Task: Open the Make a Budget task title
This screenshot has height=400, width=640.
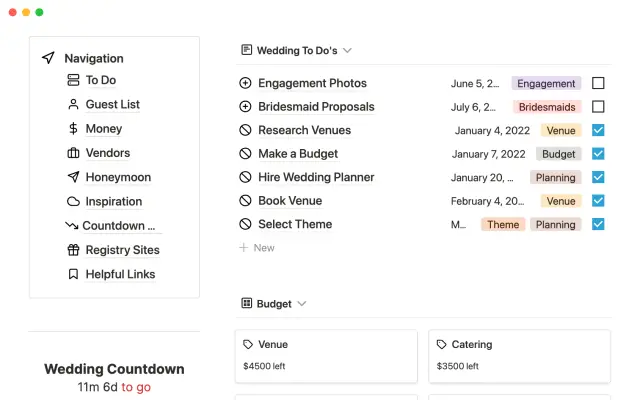Action: [298, 154]
